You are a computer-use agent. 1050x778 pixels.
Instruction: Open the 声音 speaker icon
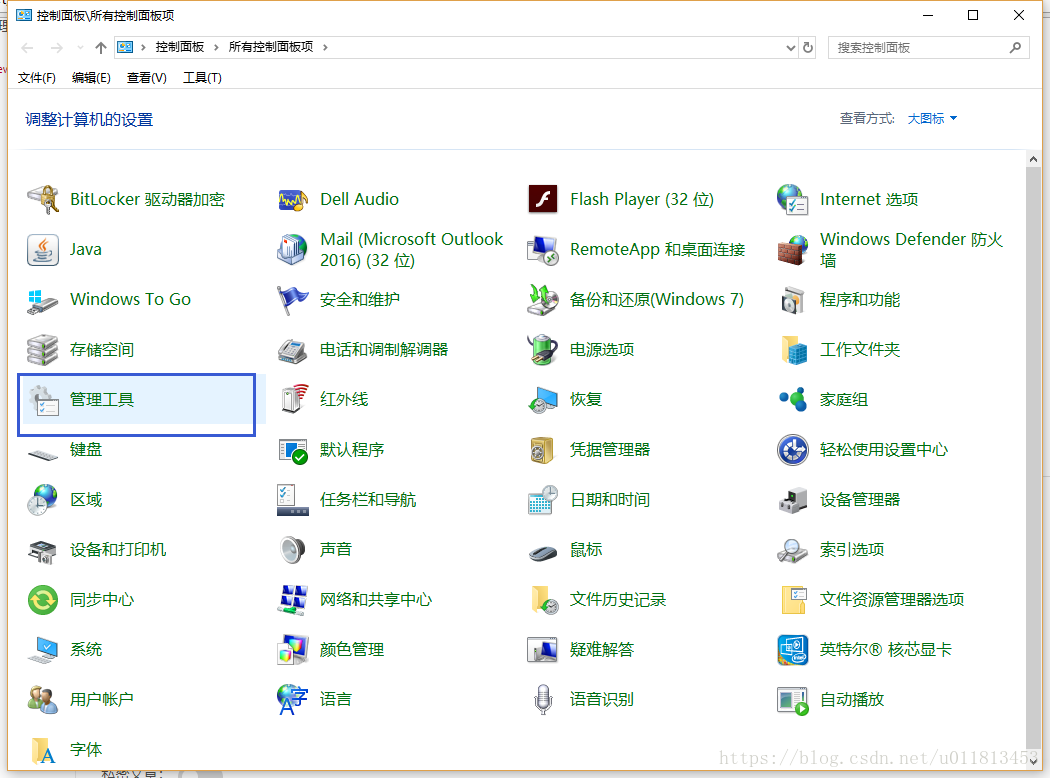click(x=293, y=550)
